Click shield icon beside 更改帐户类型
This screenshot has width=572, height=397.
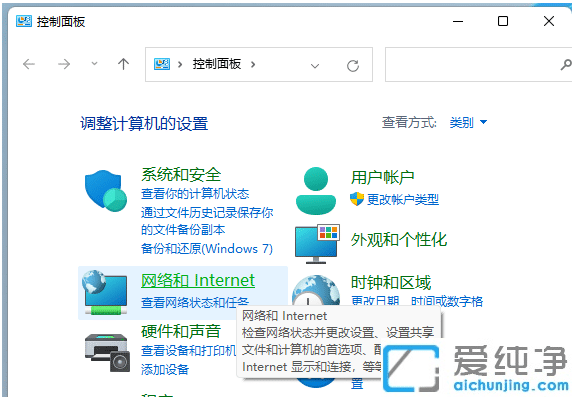(357, 199)
